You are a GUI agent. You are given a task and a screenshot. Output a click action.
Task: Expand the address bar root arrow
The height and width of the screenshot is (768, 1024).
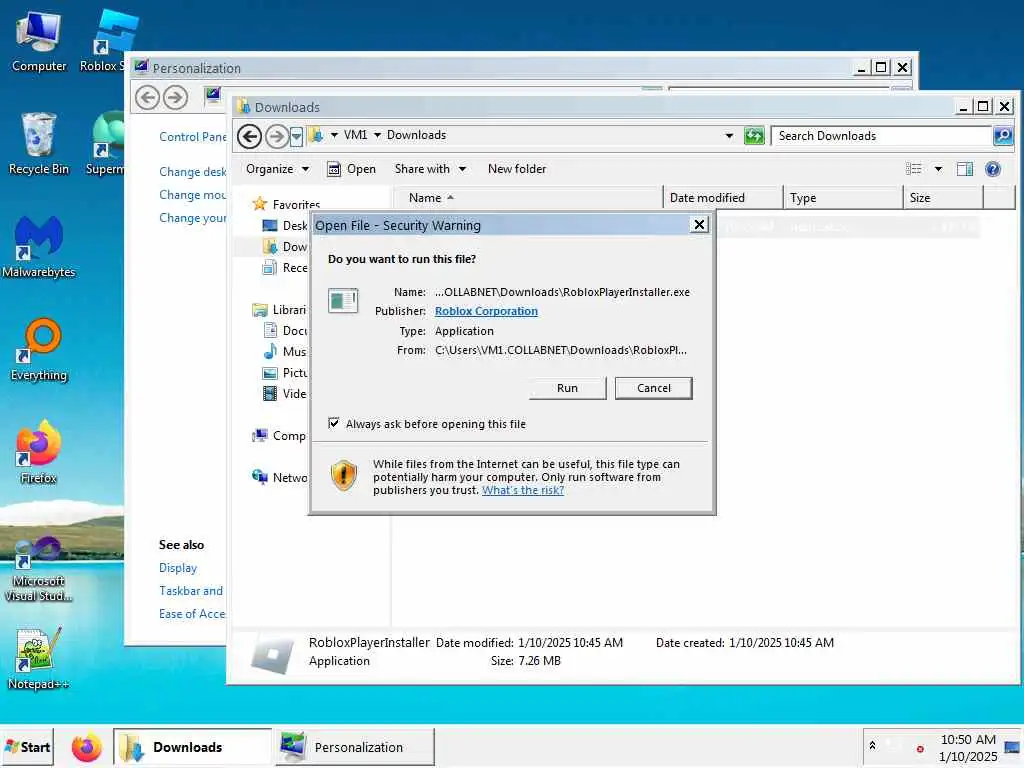coord(334,135)
